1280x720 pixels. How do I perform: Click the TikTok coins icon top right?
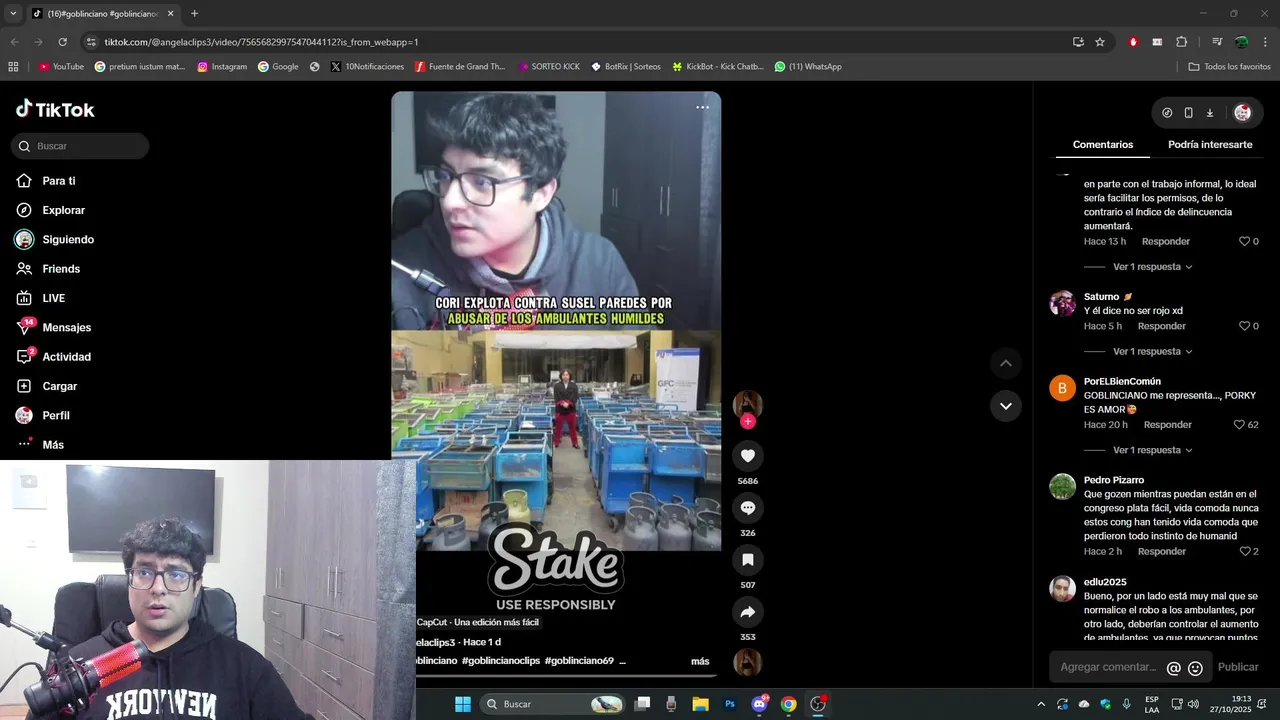pos(1167,113)
